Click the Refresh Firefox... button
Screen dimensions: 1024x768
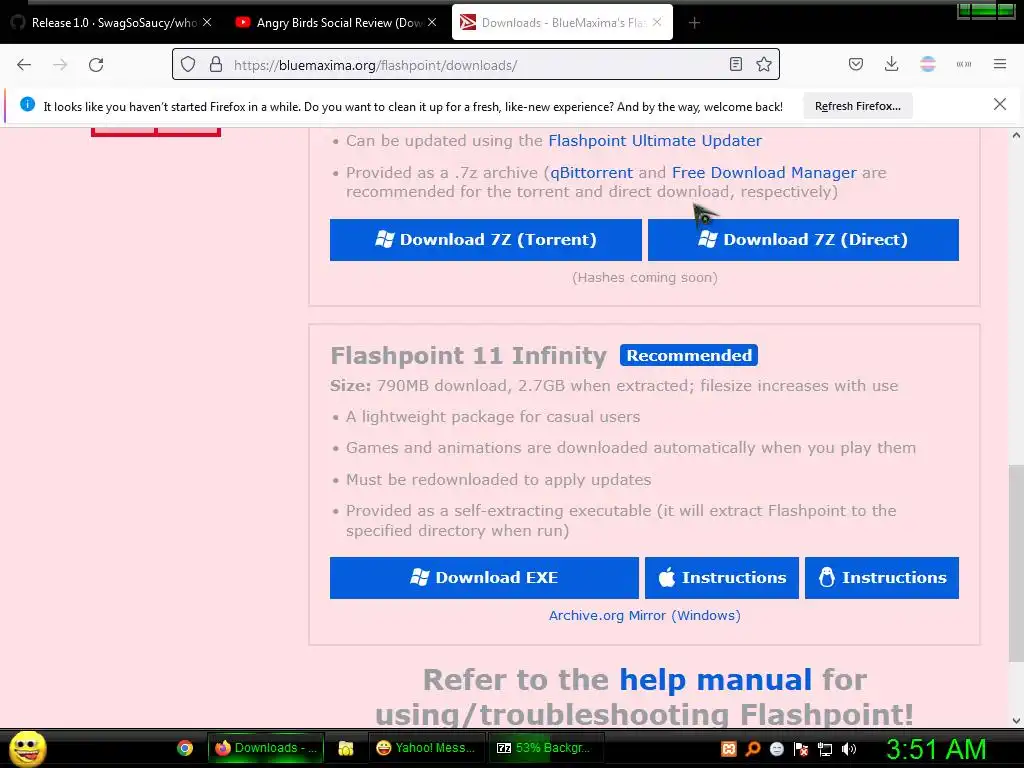pyautogui.click(x=857, y=106)
